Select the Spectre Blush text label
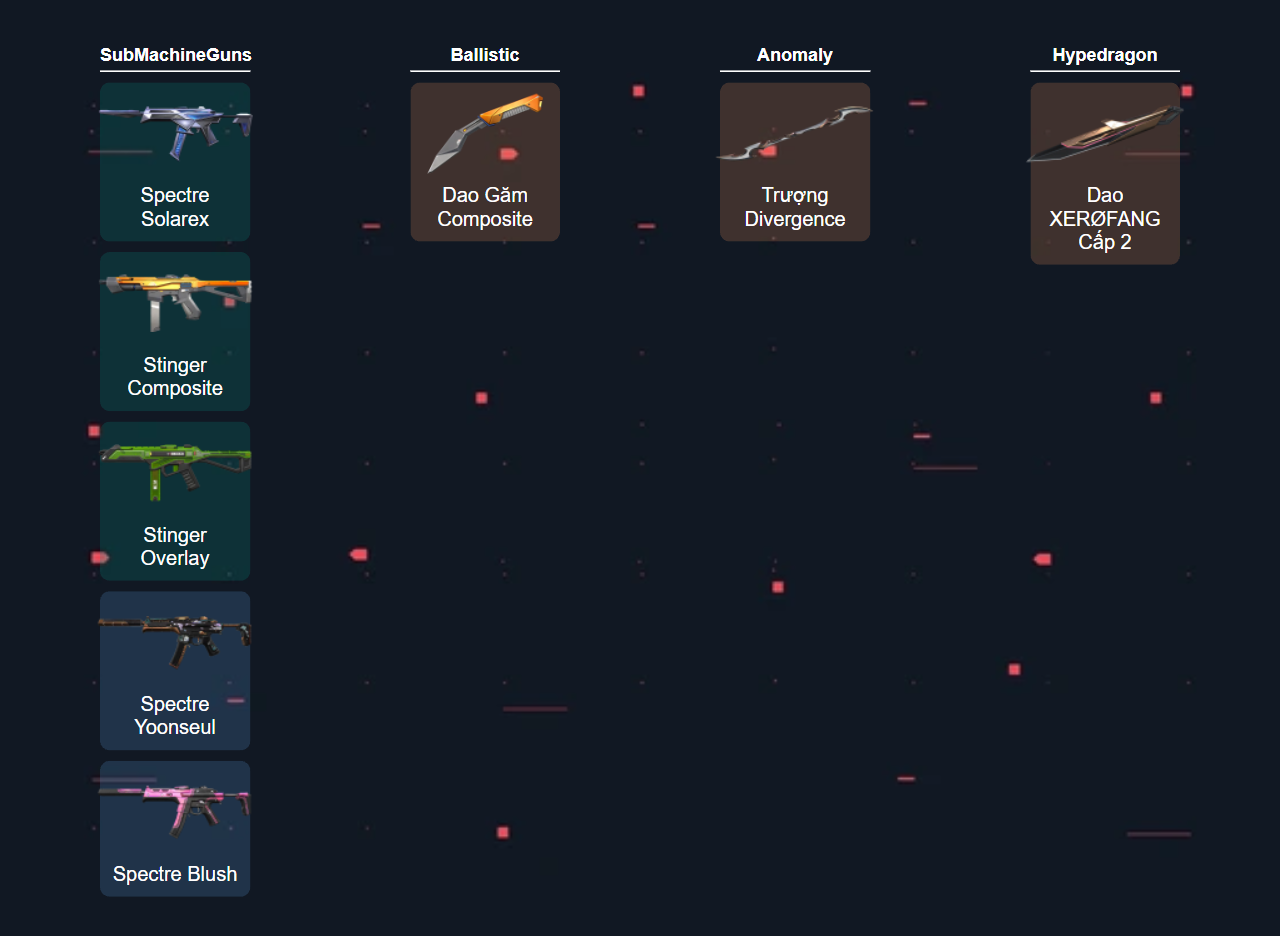The image size is (1280, 936). tap(175, 874)
